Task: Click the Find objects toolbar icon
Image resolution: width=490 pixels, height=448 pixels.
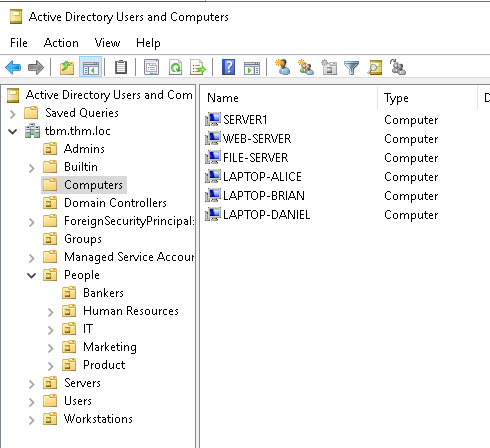Action: [375, 67]
